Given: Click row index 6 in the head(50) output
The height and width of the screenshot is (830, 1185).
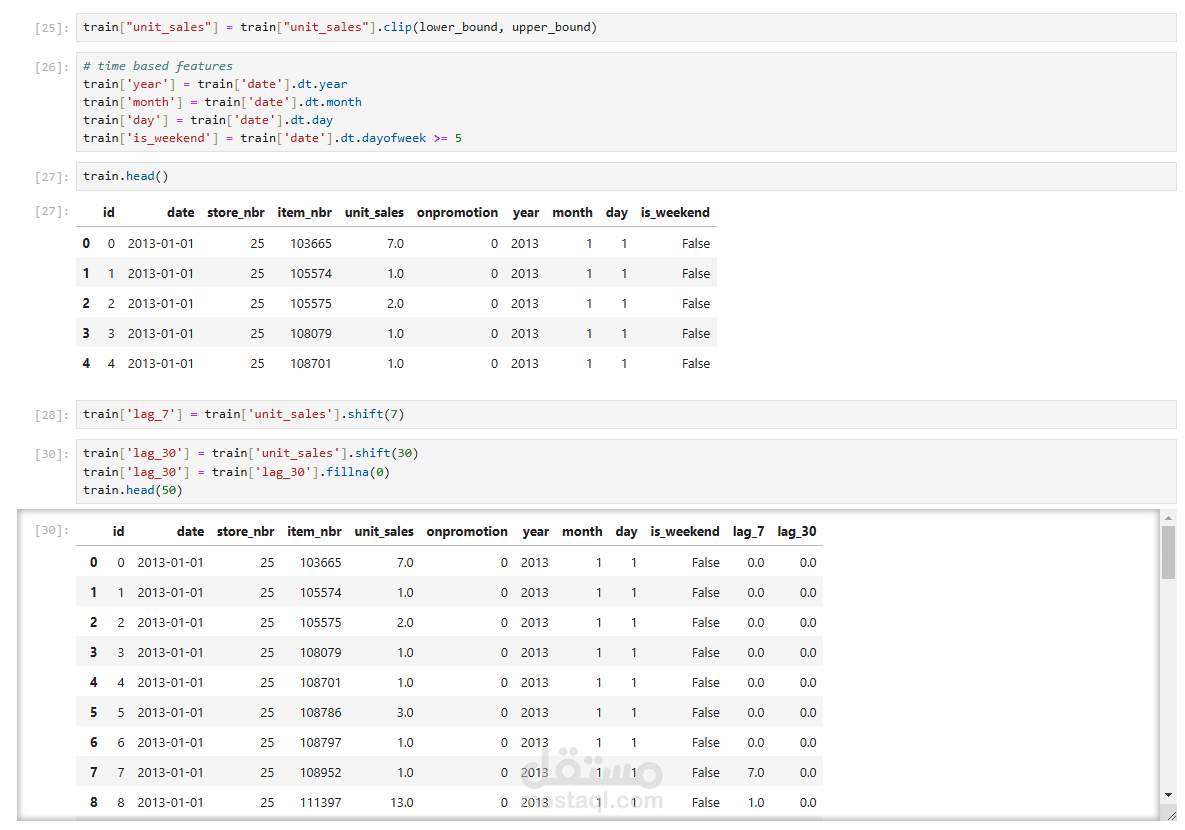Looking at the screenshot, I should (x=94, y=743).
